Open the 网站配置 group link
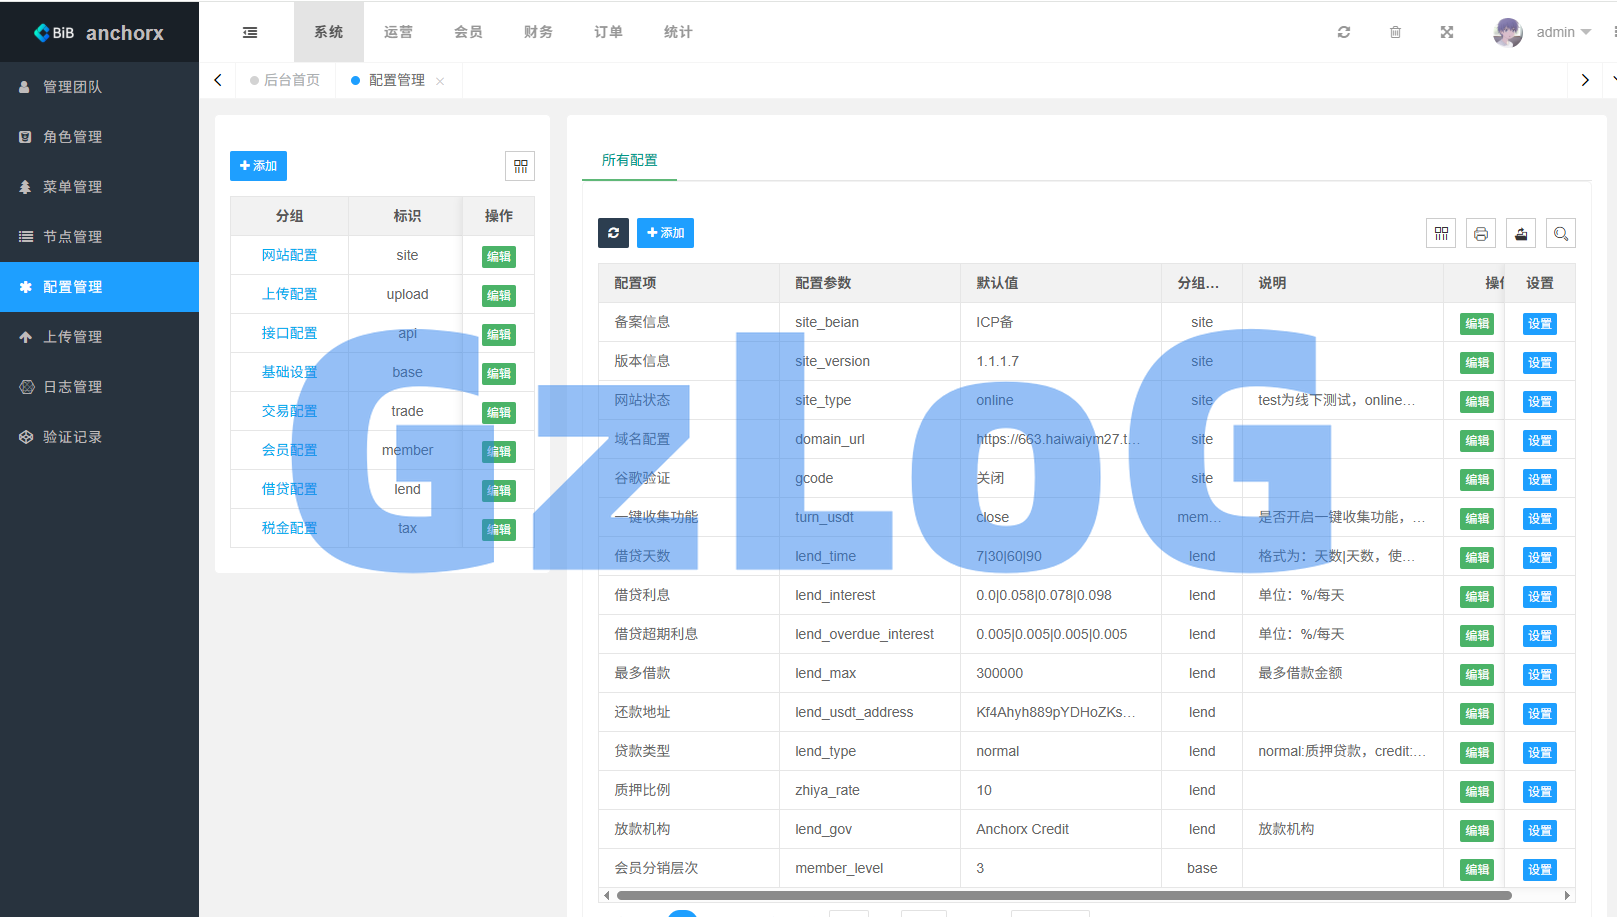1617x917 pixels. coord(289,255)
